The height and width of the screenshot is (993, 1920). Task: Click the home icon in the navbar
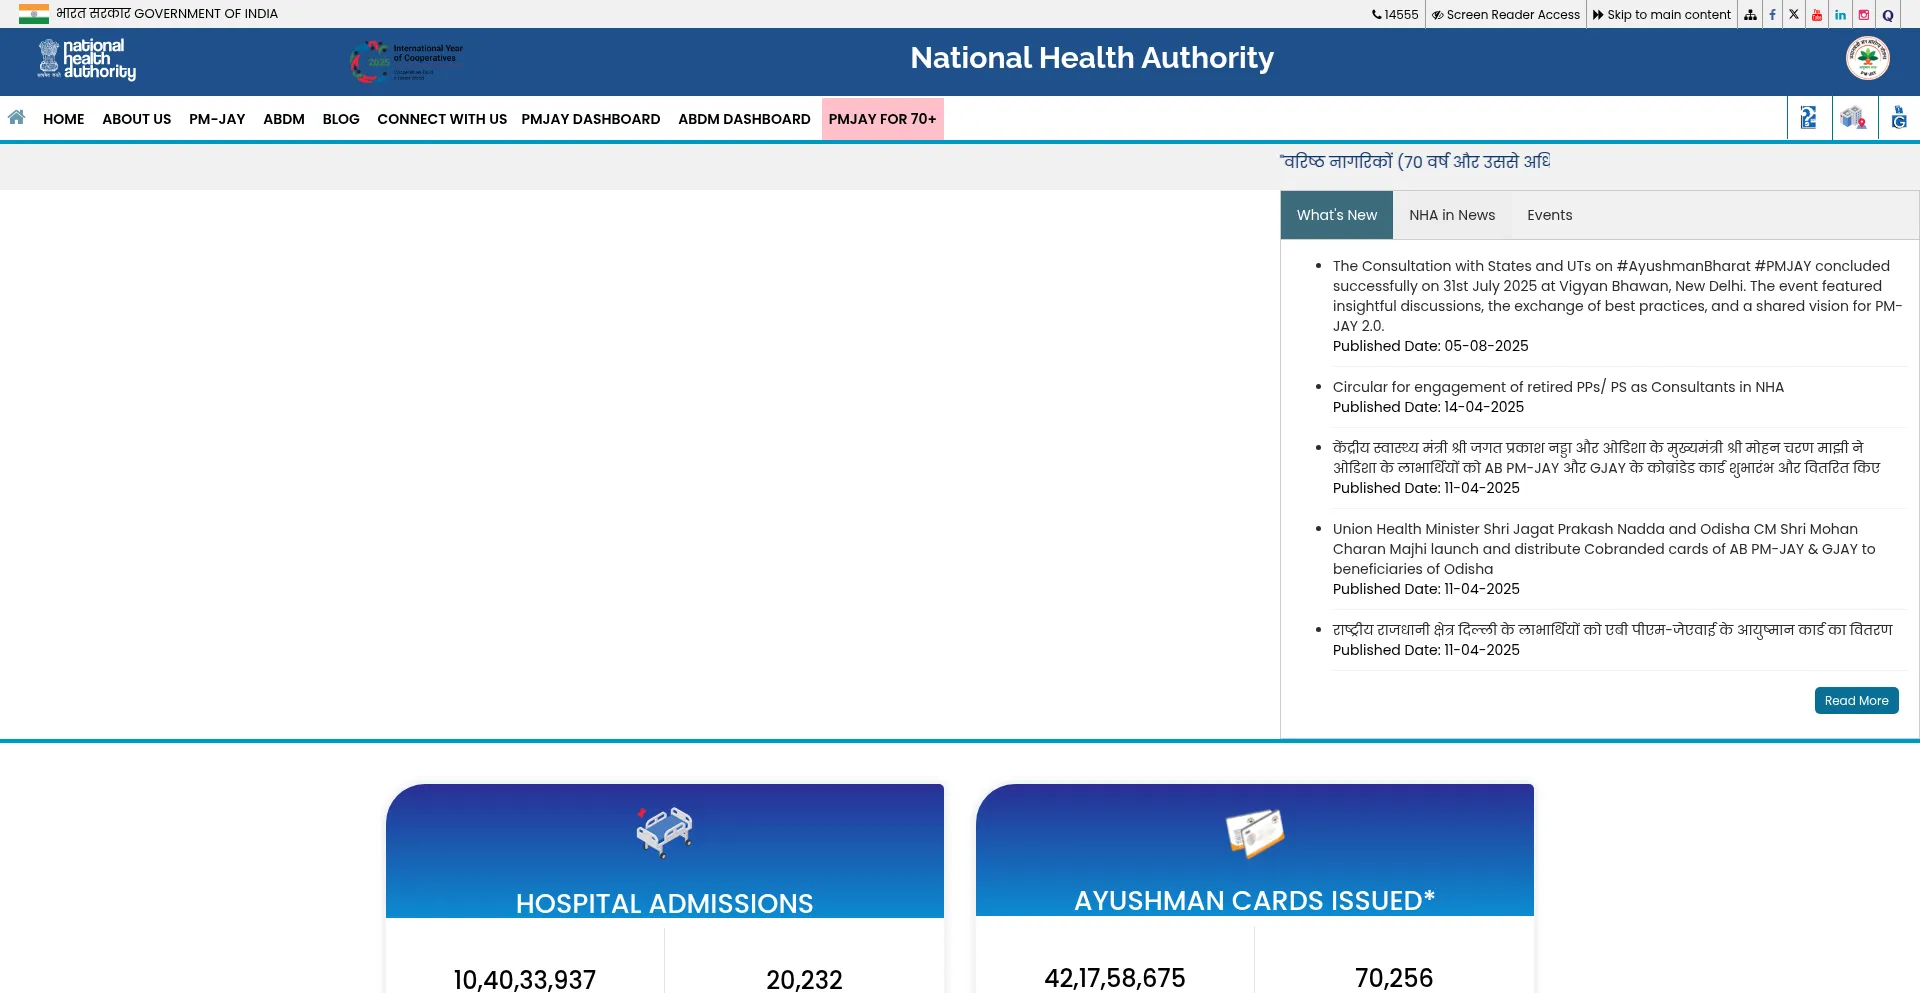click(17, 118)
